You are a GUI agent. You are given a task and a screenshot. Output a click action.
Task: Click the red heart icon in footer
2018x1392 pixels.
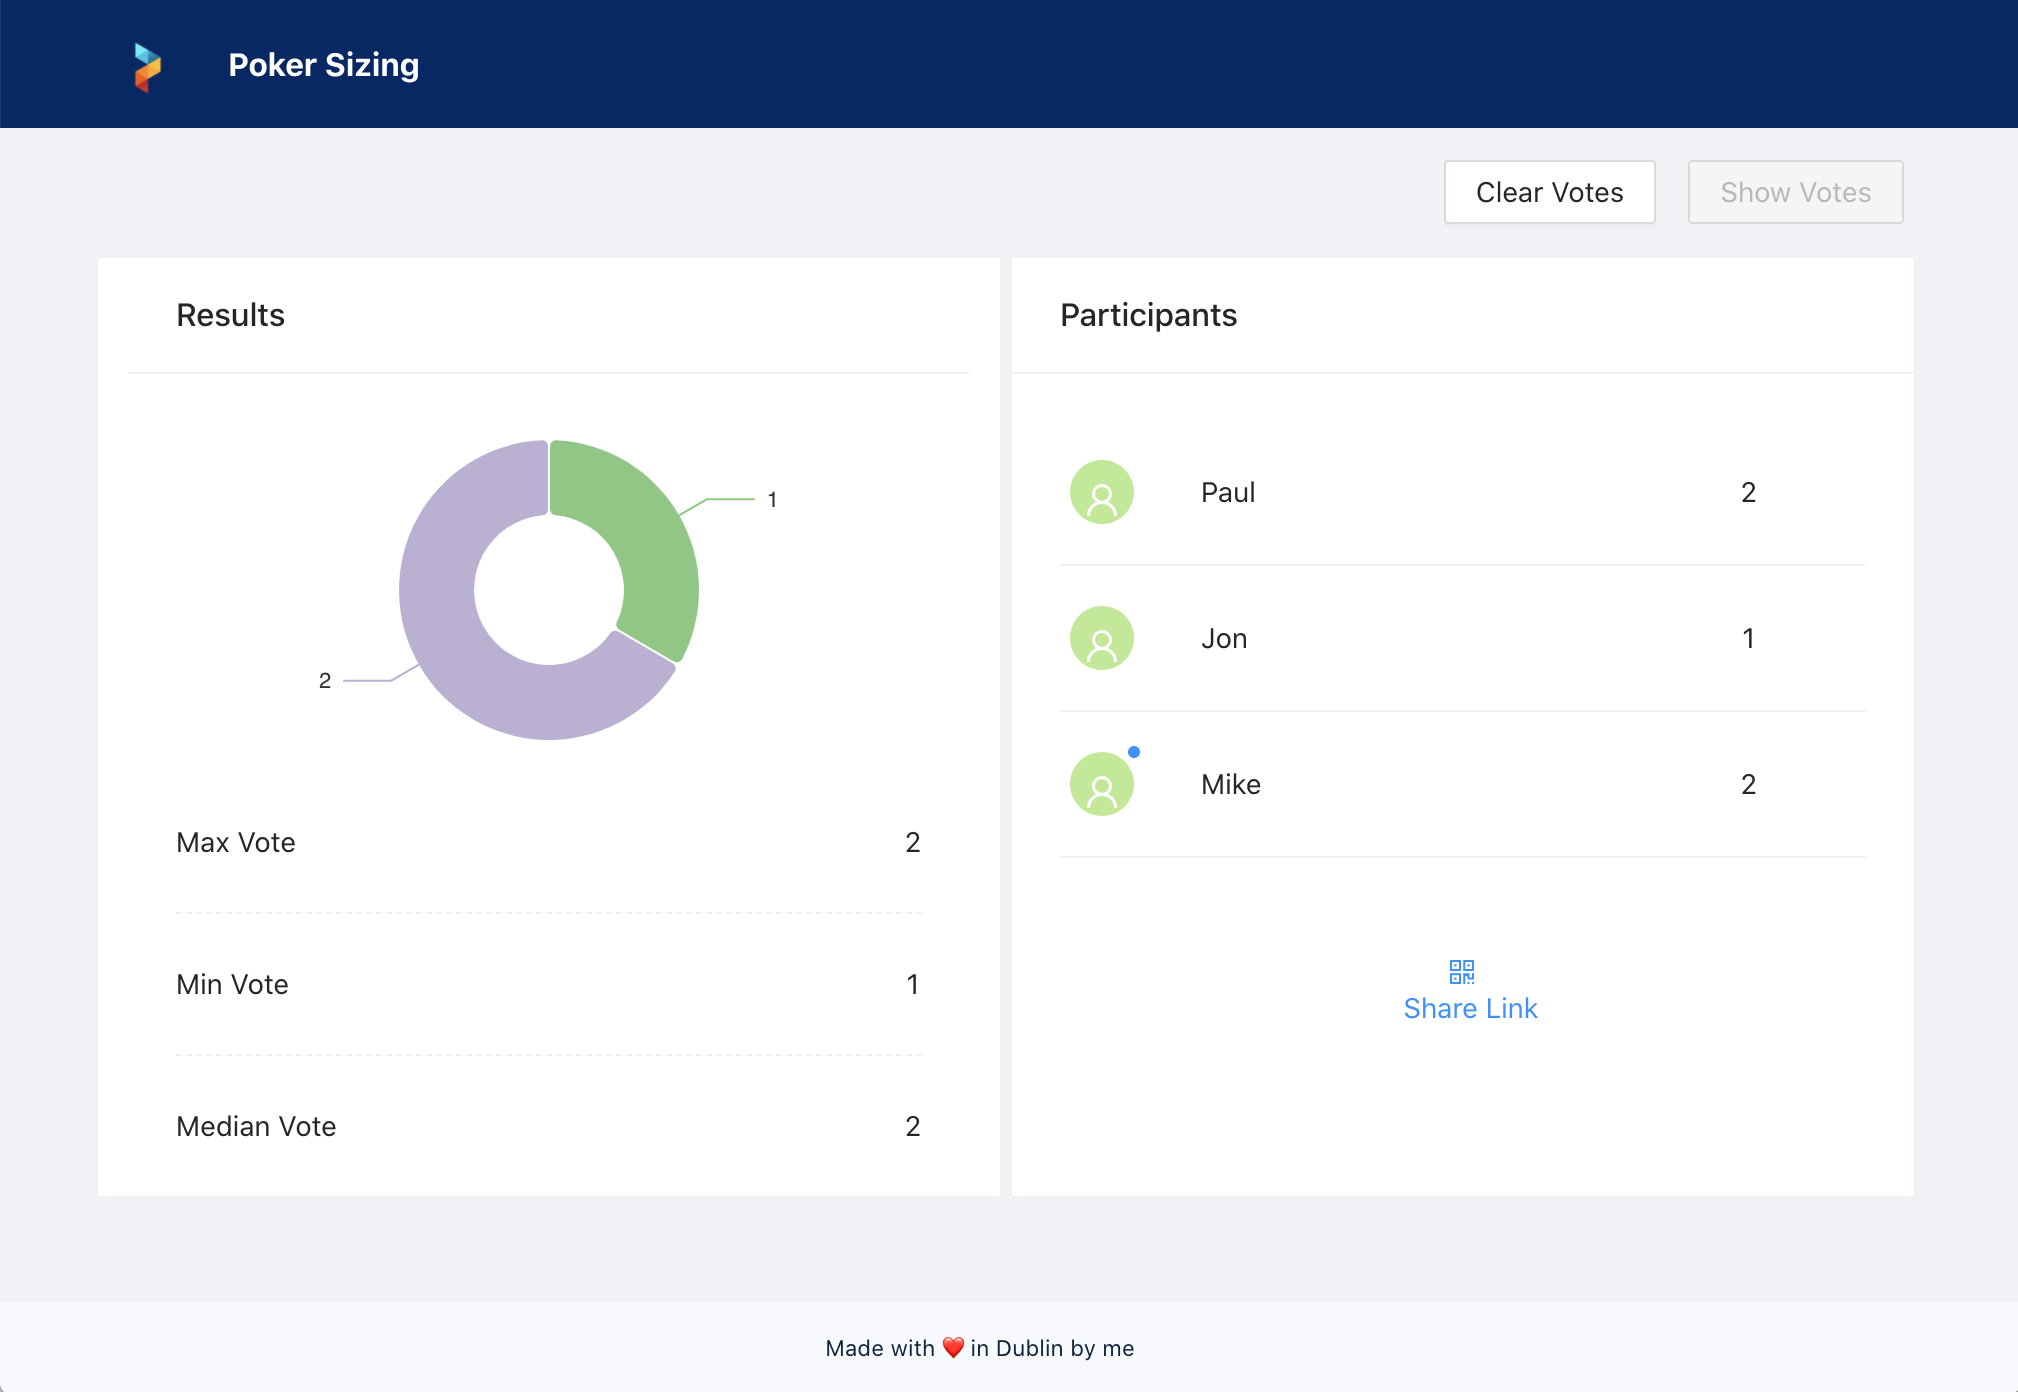[x=952, y=1348]
